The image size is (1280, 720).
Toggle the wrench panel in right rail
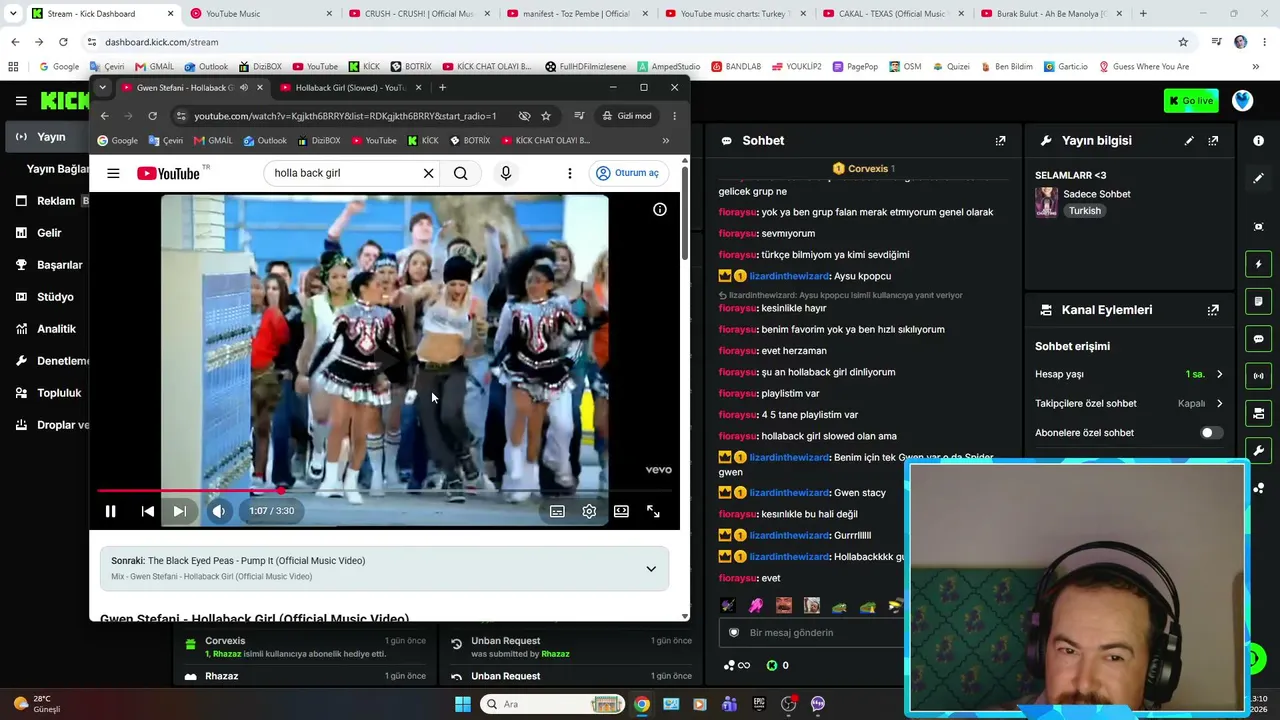[1259, 450]
